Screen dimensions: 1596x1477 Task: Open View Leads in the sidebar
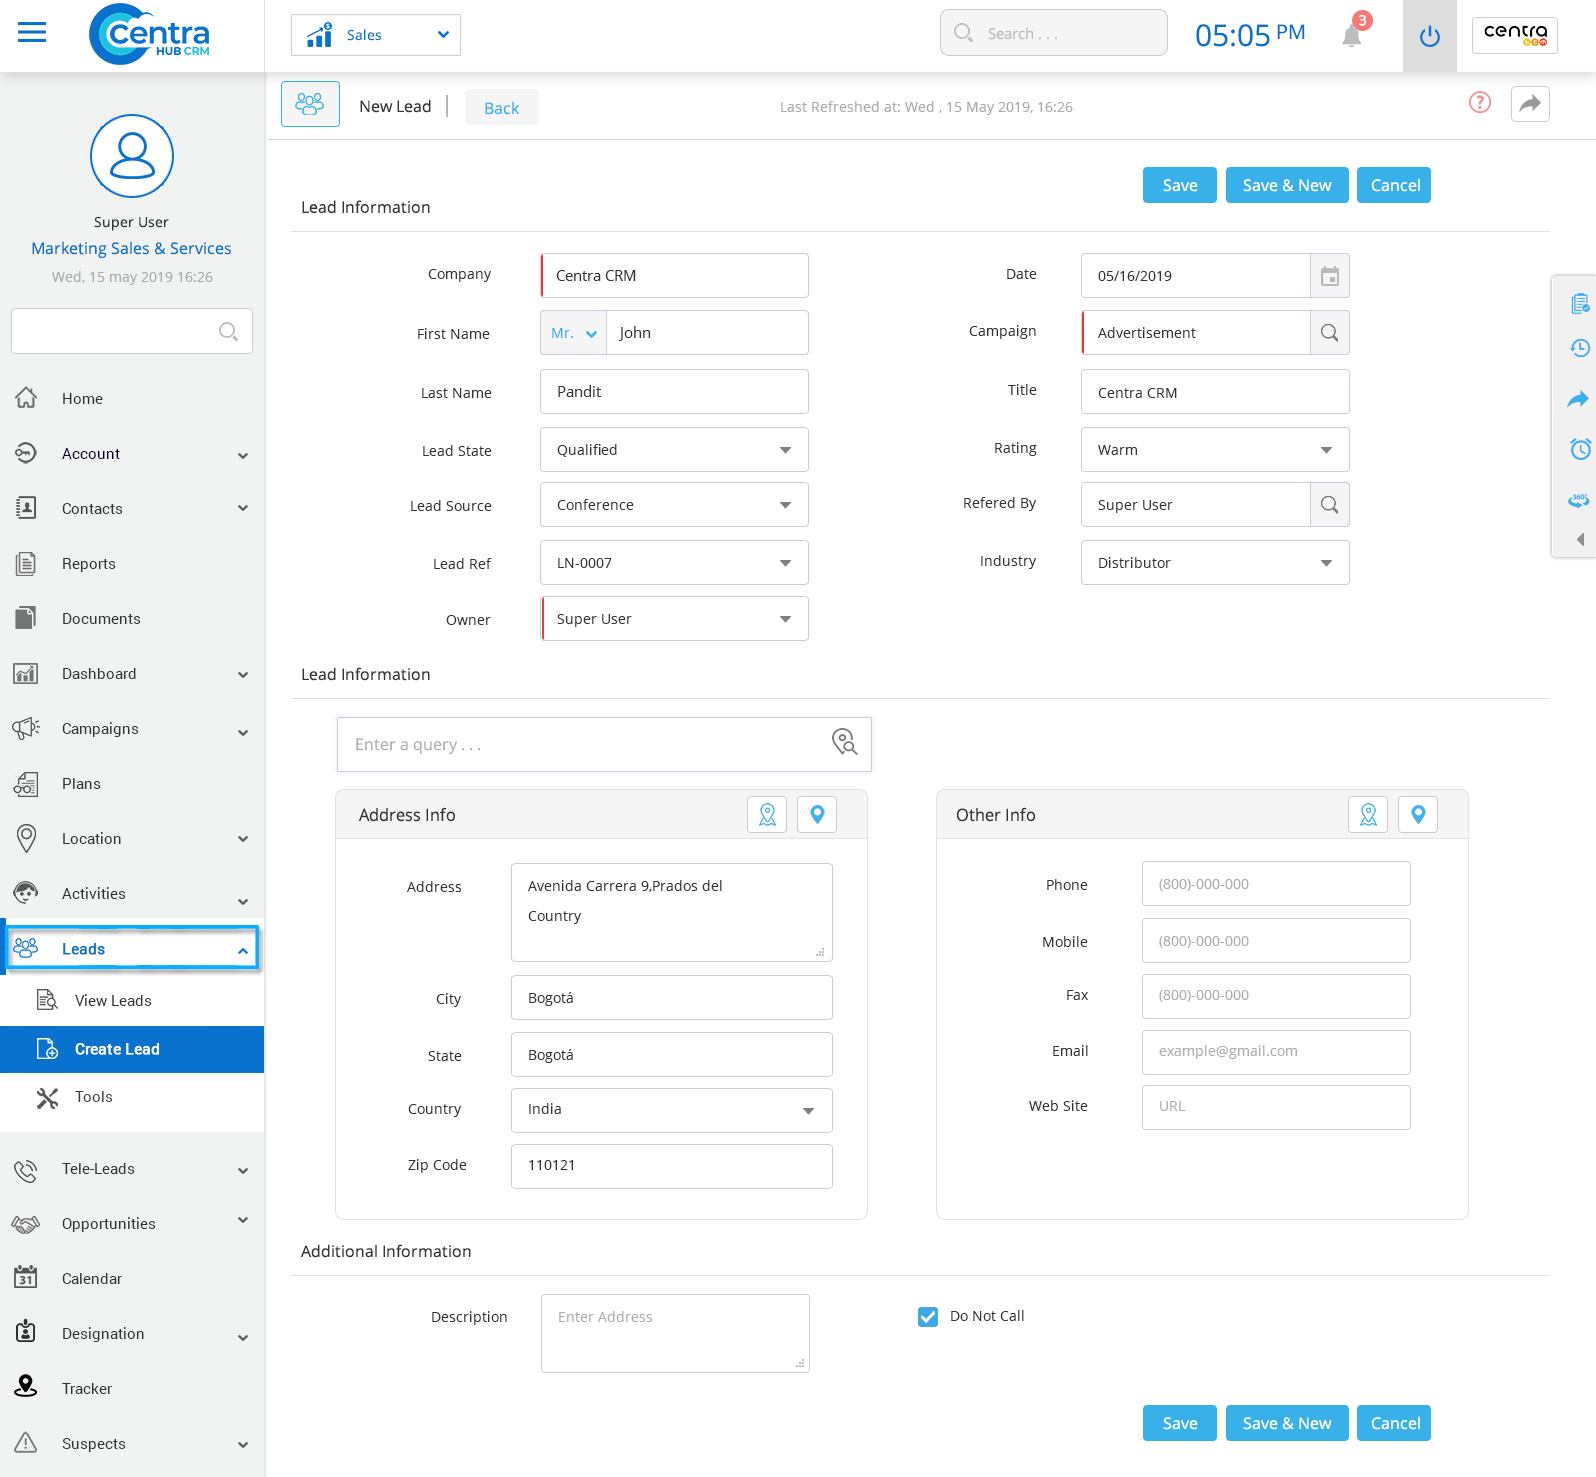(113, 1001)
